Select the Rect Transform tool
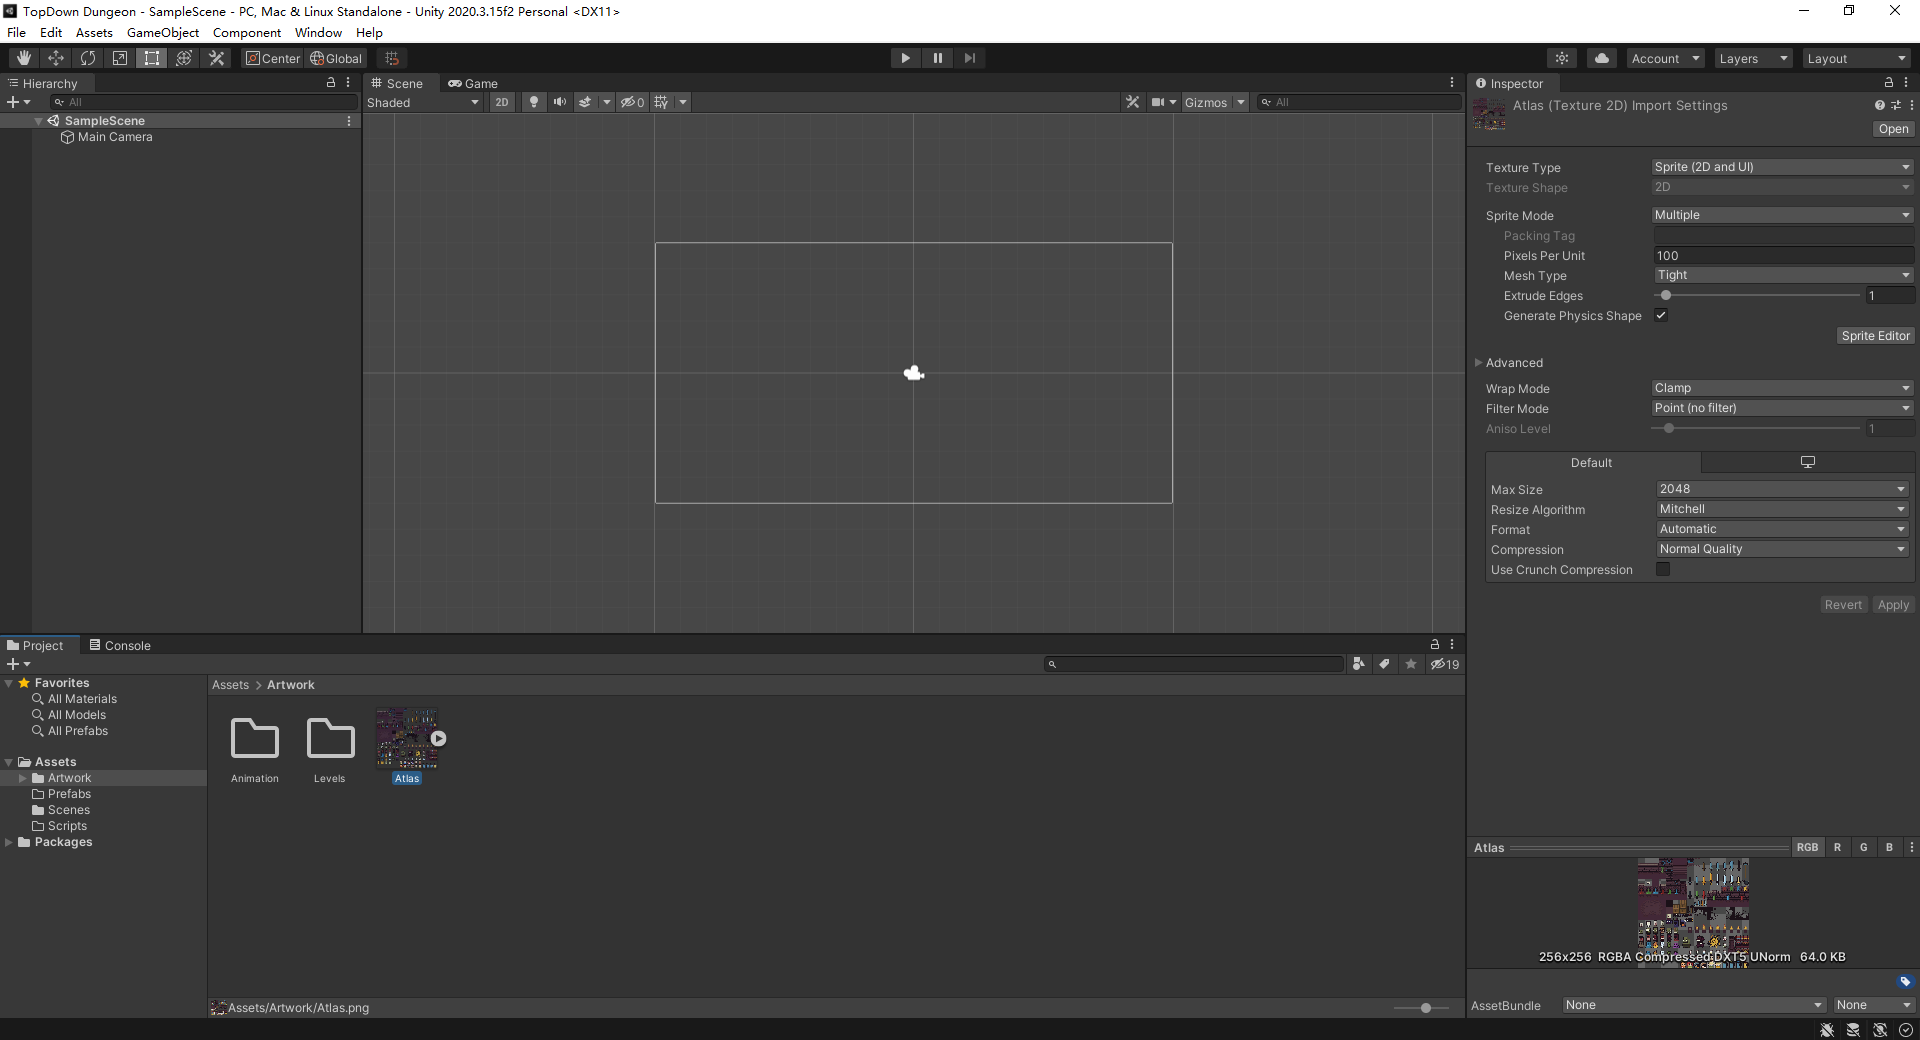Image resolution: width=1920 pixels, height=1040 pixels. click(152, 58)
